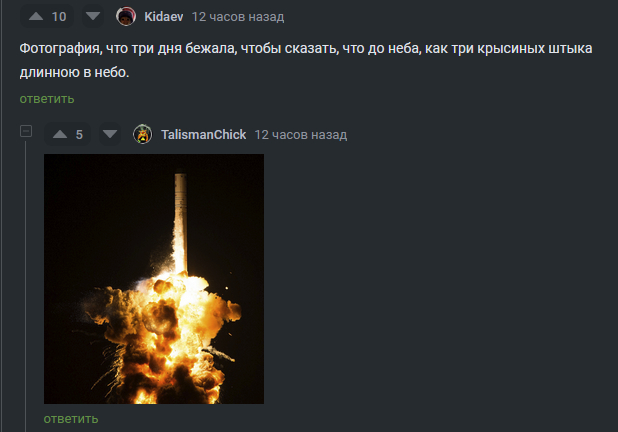
Task: Downvote TalismanChick's reply
Action: click(110, 134)
